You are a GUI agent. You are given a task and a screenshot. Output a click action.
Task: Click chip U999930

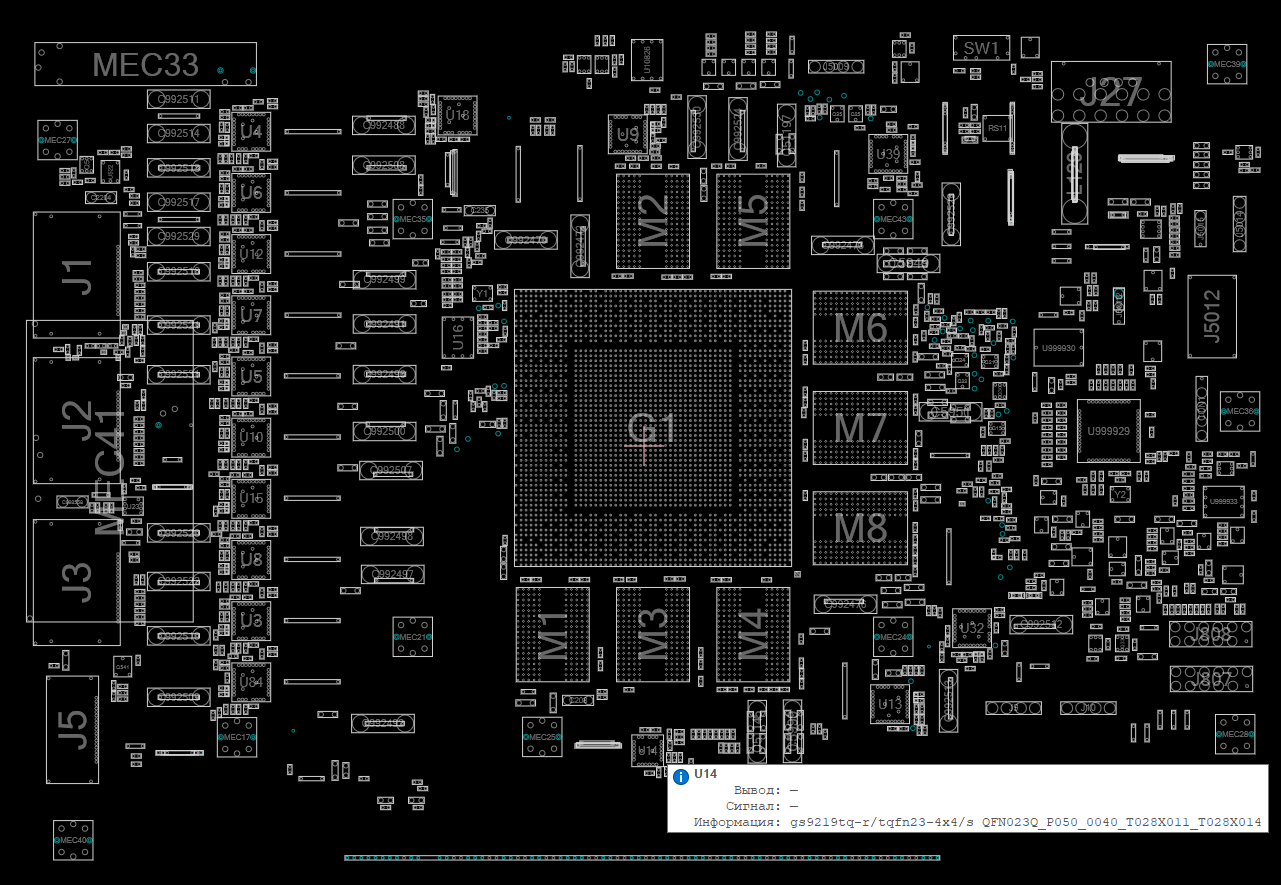[1058, 348]
